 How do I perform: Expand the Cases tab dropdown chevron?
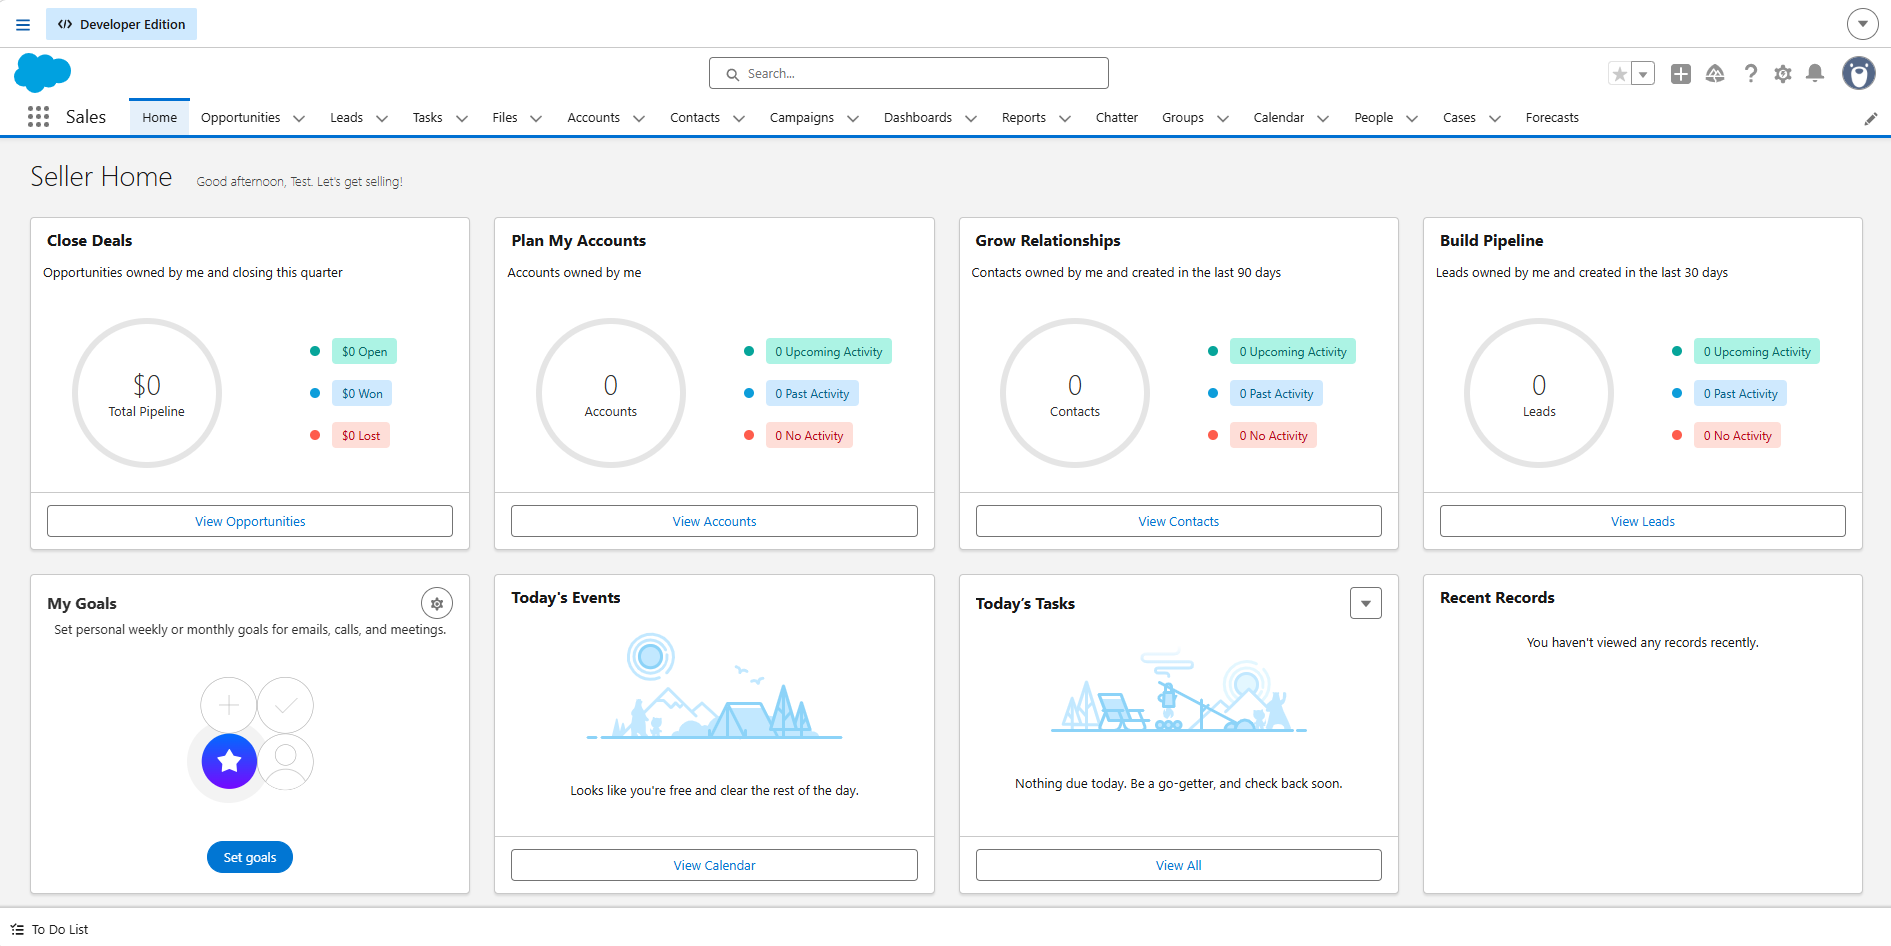point(1495,118)
